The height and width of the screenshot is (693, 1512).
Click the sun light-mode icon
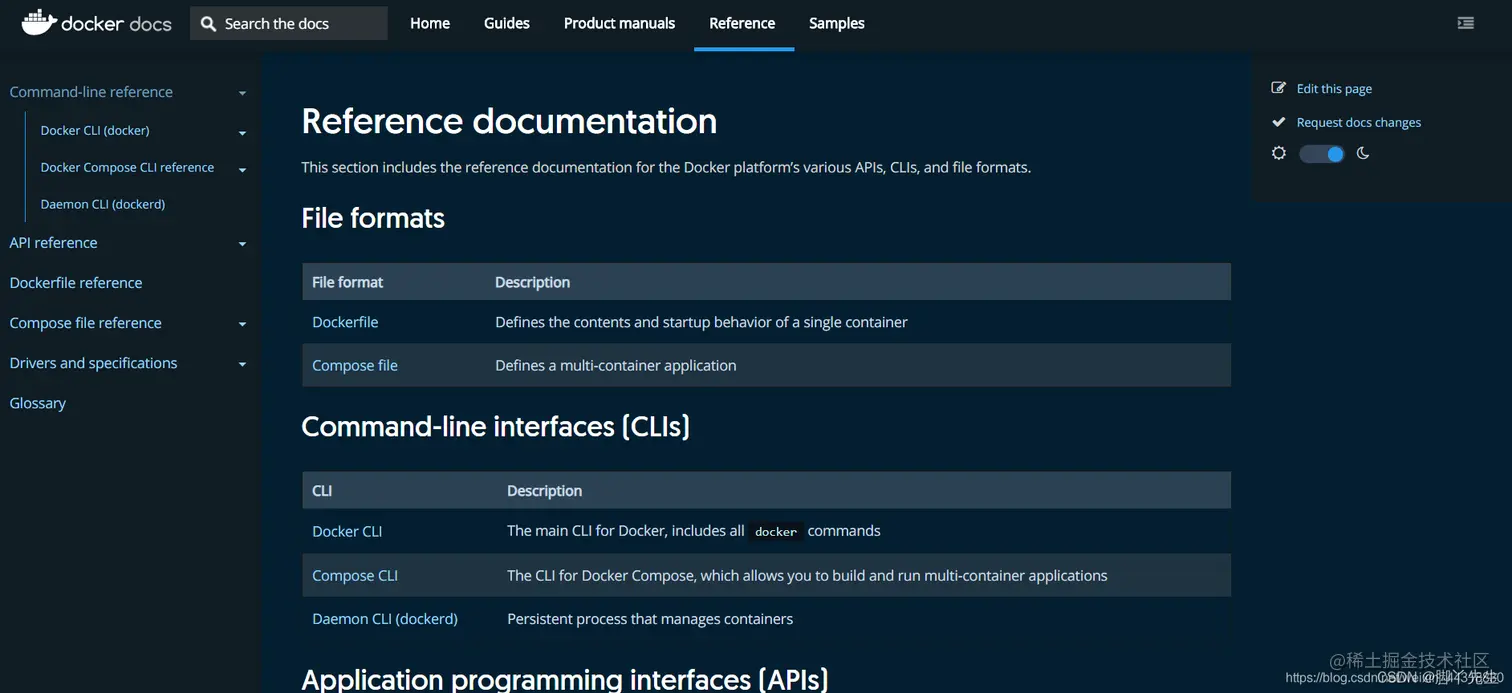tap(1278, 153)
